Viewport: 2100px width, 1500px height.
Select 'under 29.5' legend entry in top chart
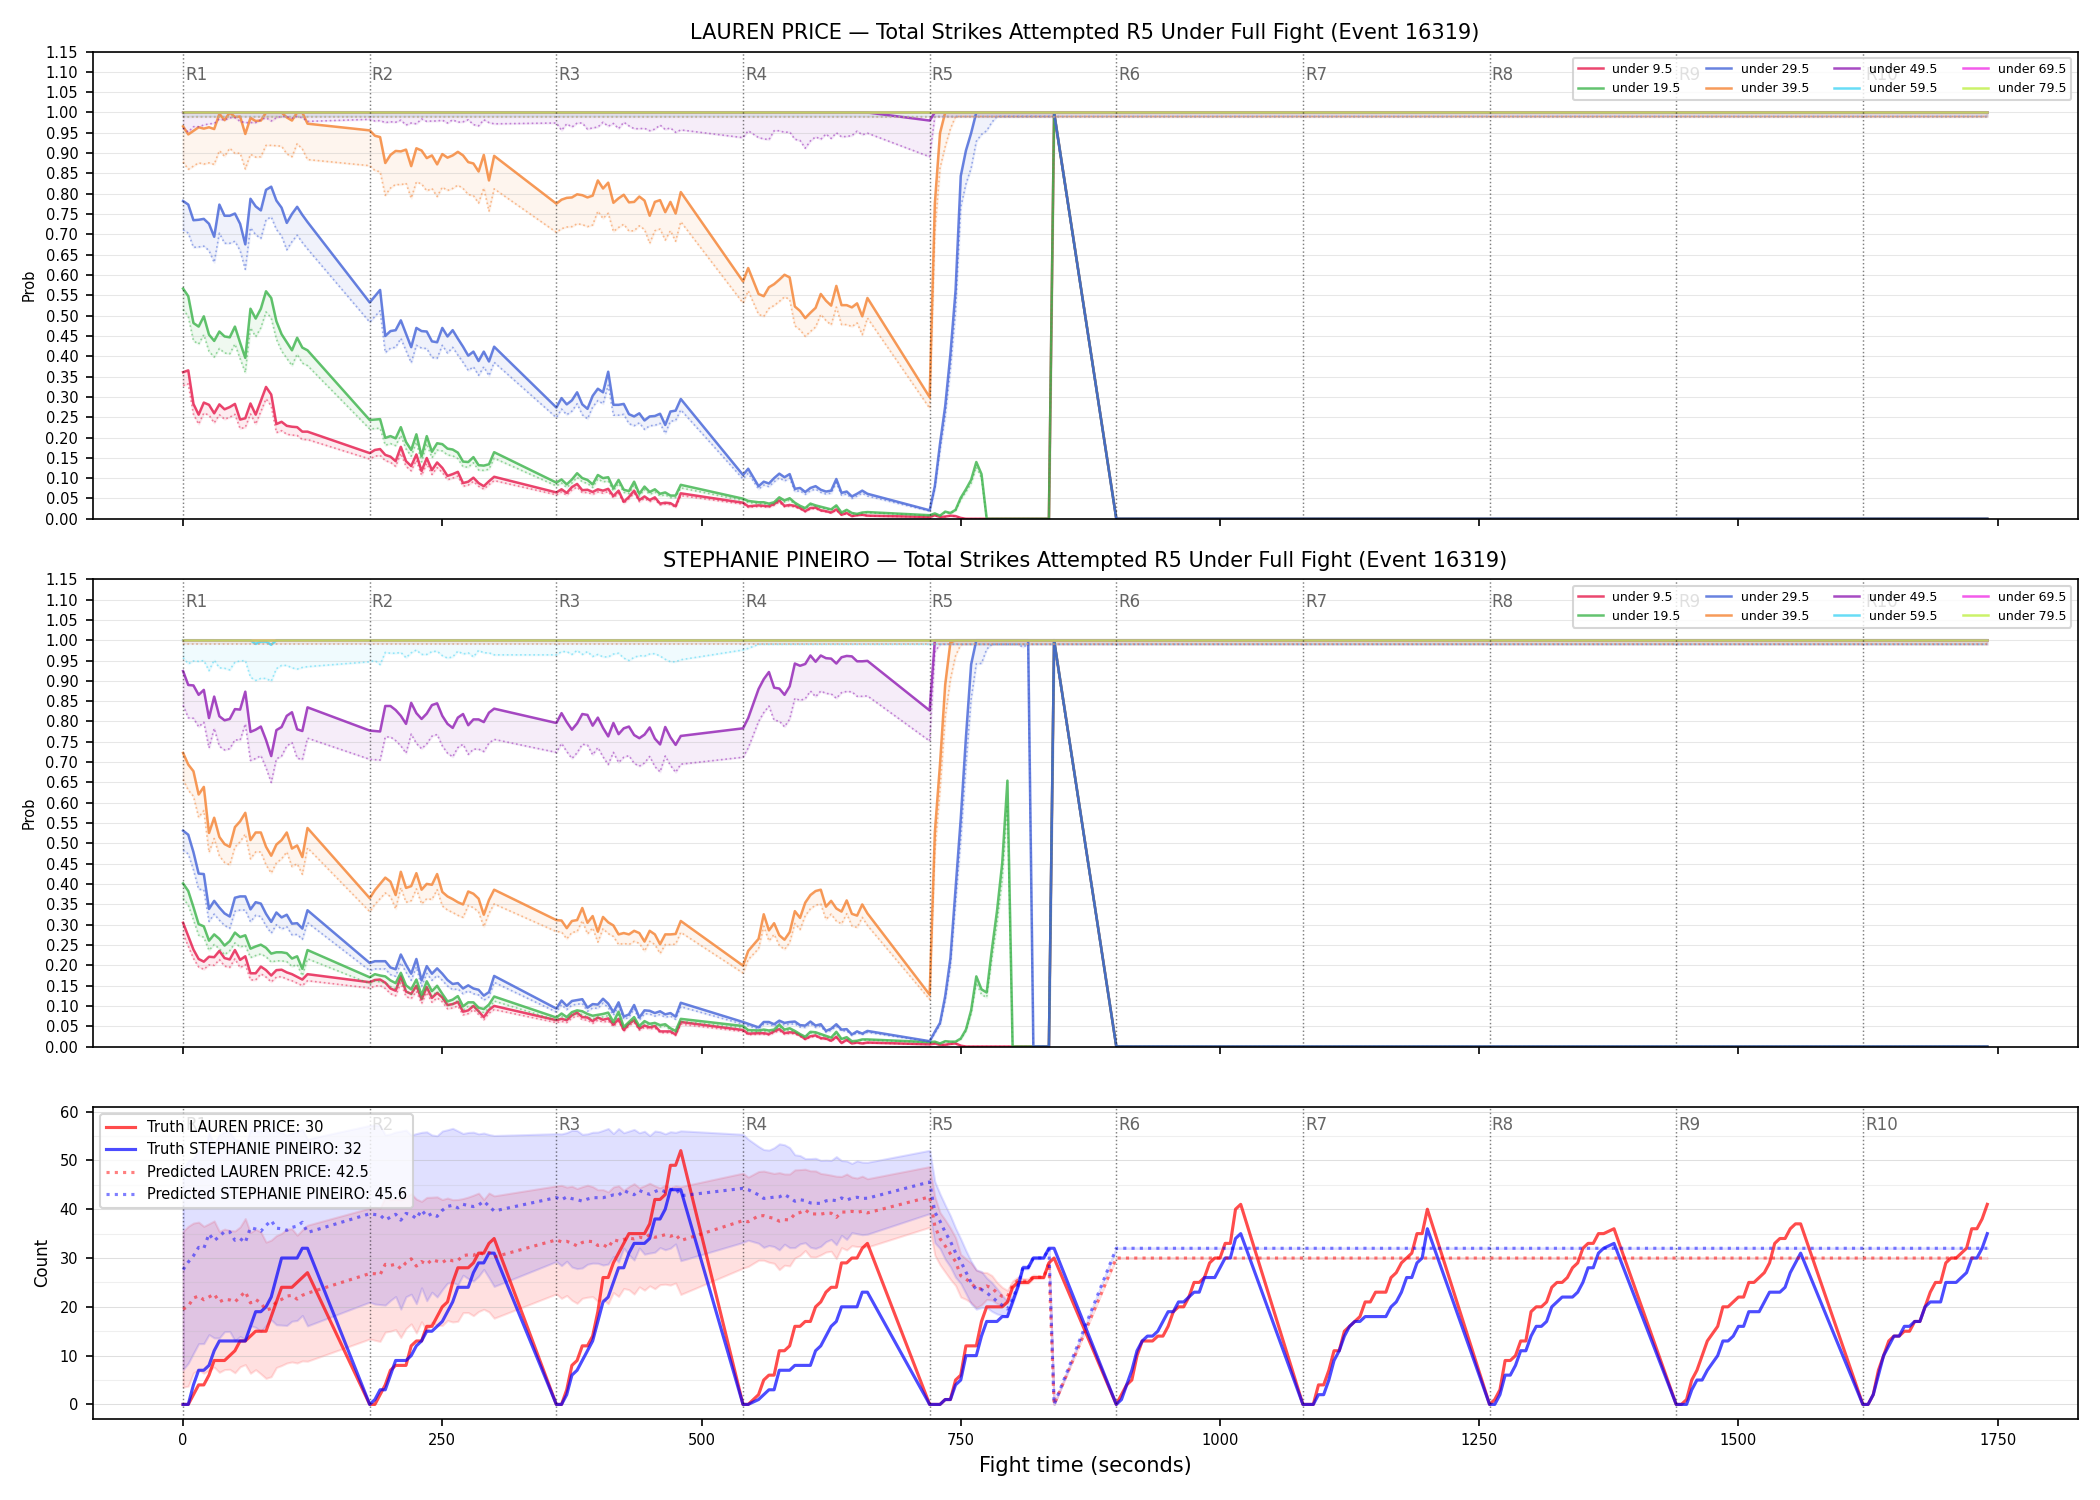pyautogui.click(x=1757, y=69)
